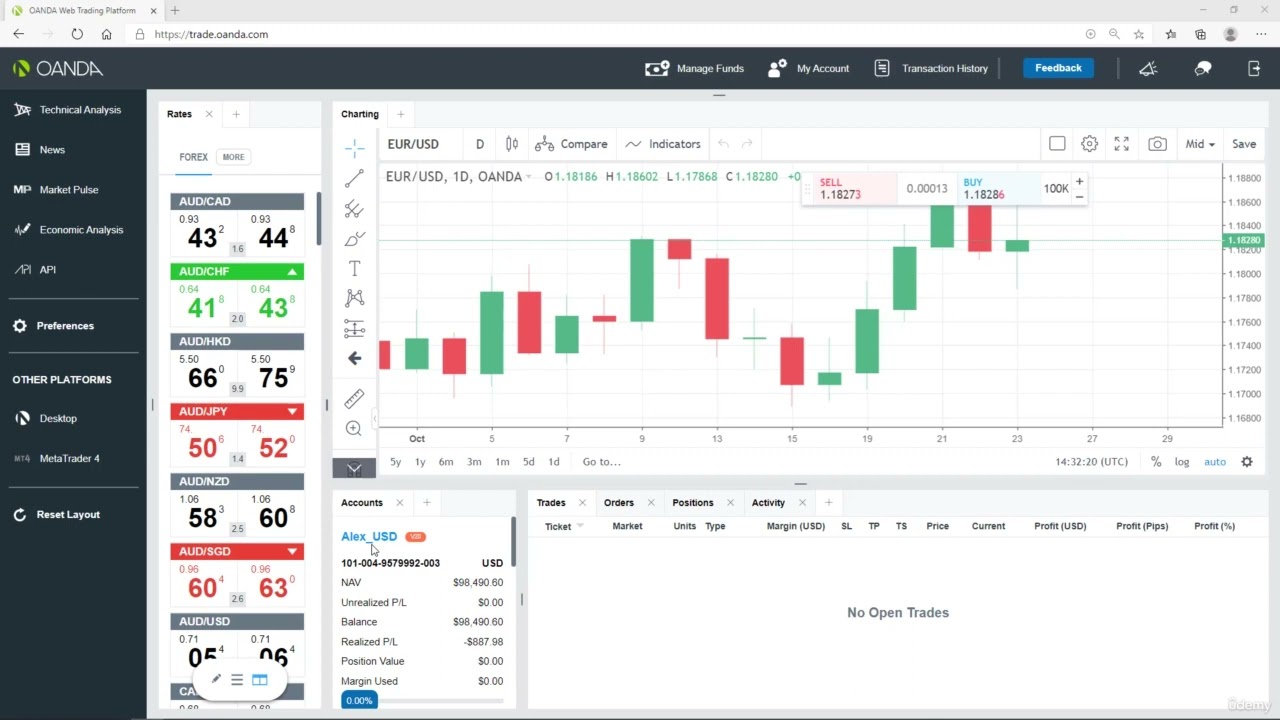Close the Rates panel tab

209,114
